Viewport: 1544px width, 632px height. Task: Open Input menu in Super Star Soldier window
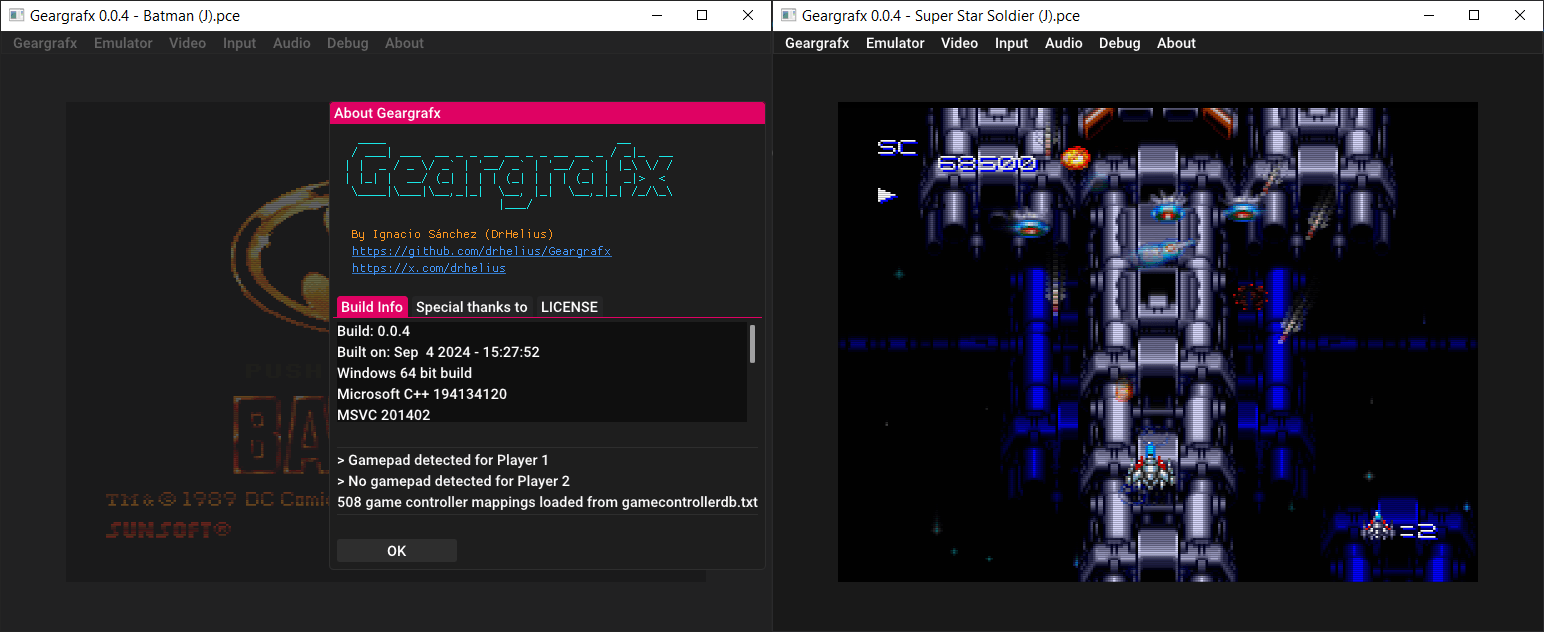coord(1012,43)
